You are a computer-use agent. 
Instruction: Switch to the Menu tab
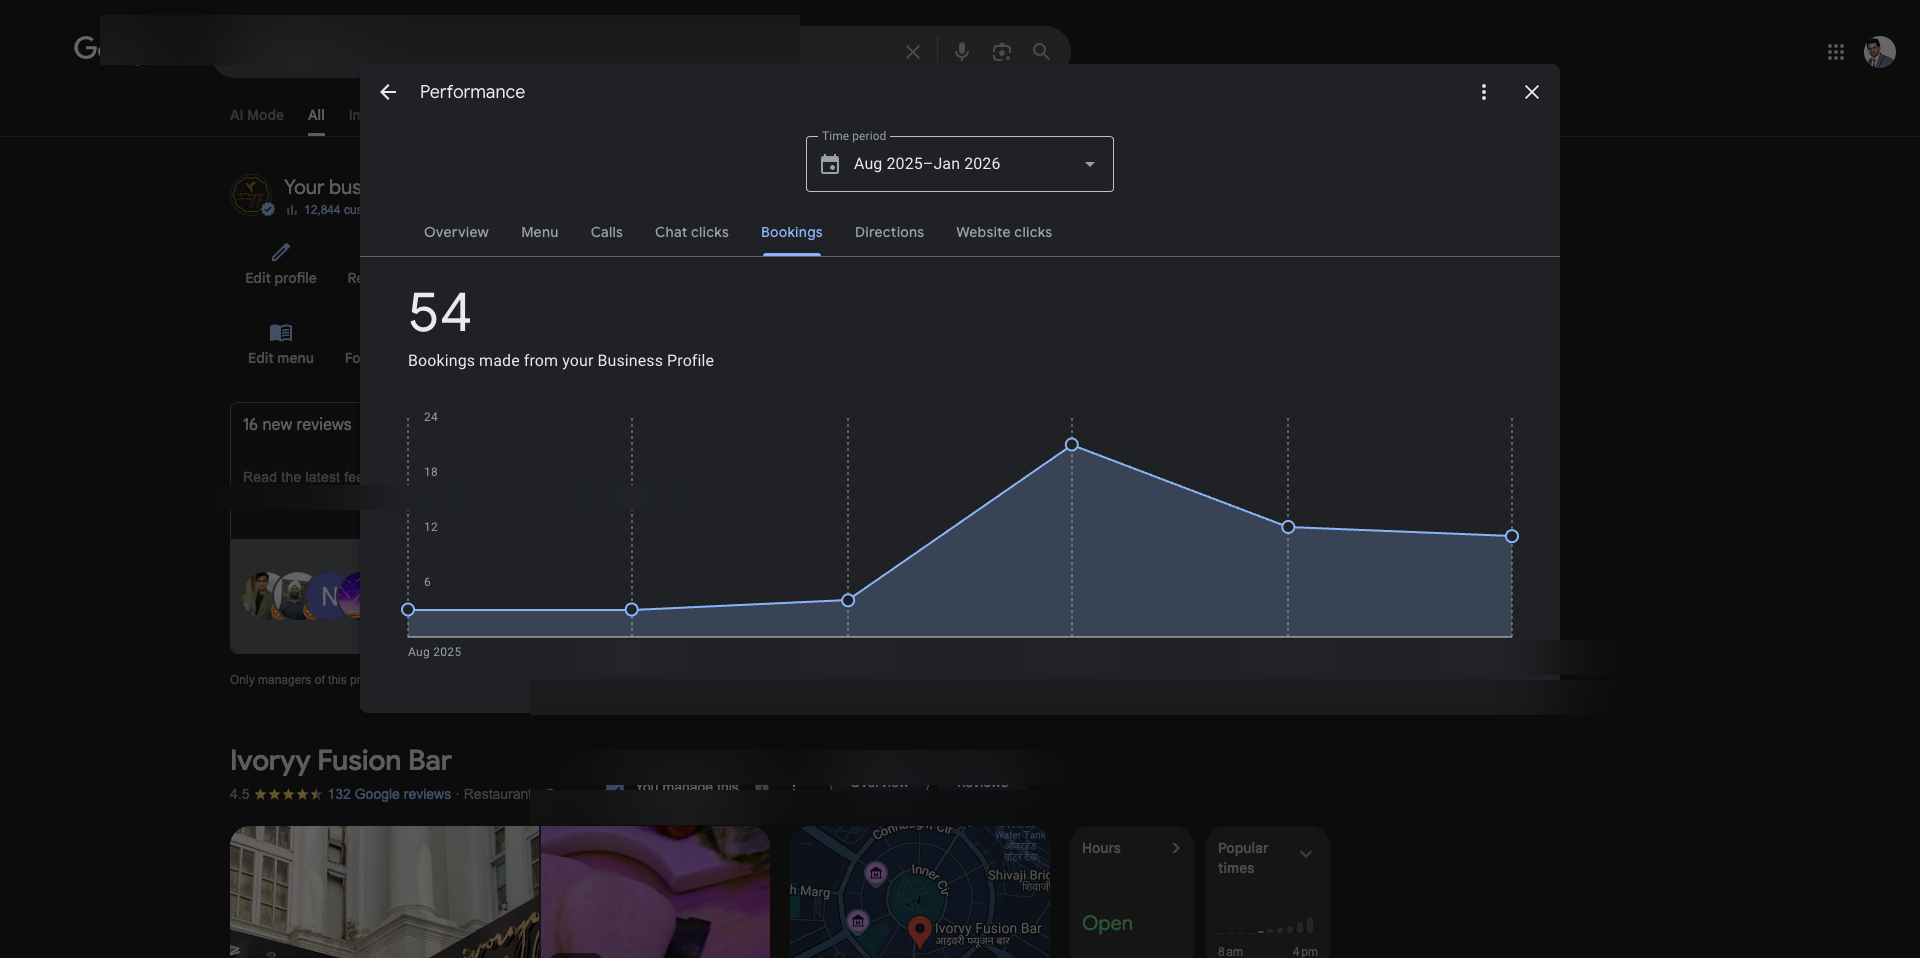pyautogui.click(x=540, y=232)
